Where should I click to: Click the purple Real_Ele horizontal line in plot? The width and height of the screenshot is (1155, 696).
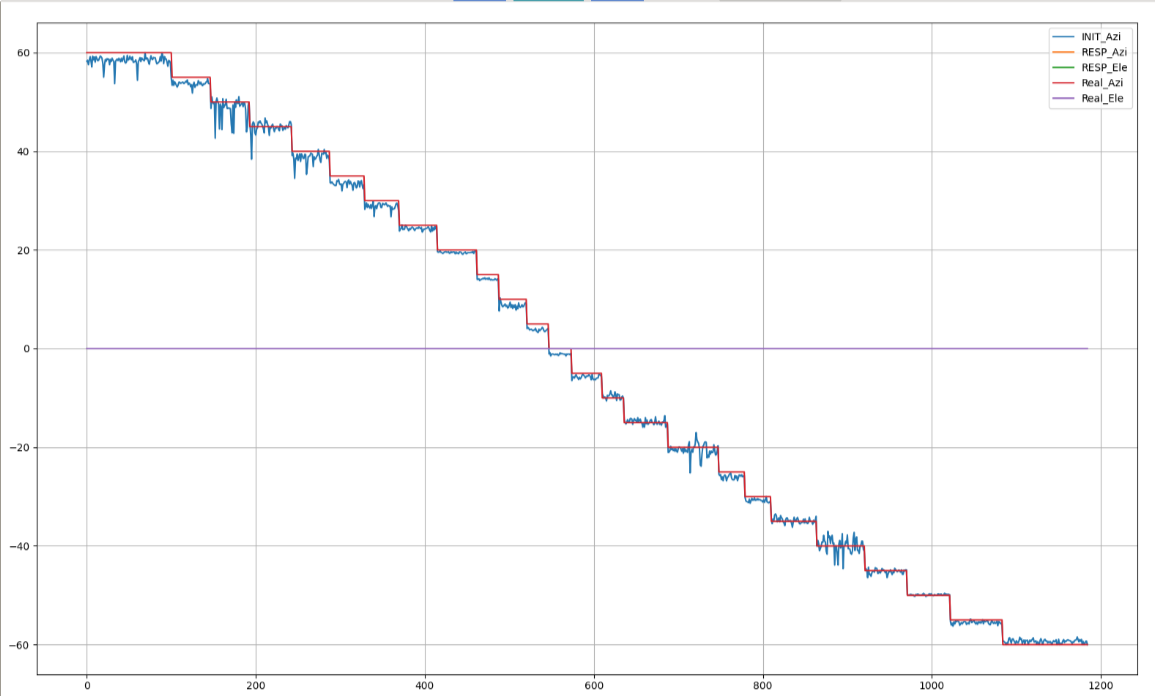pos(587,348)
